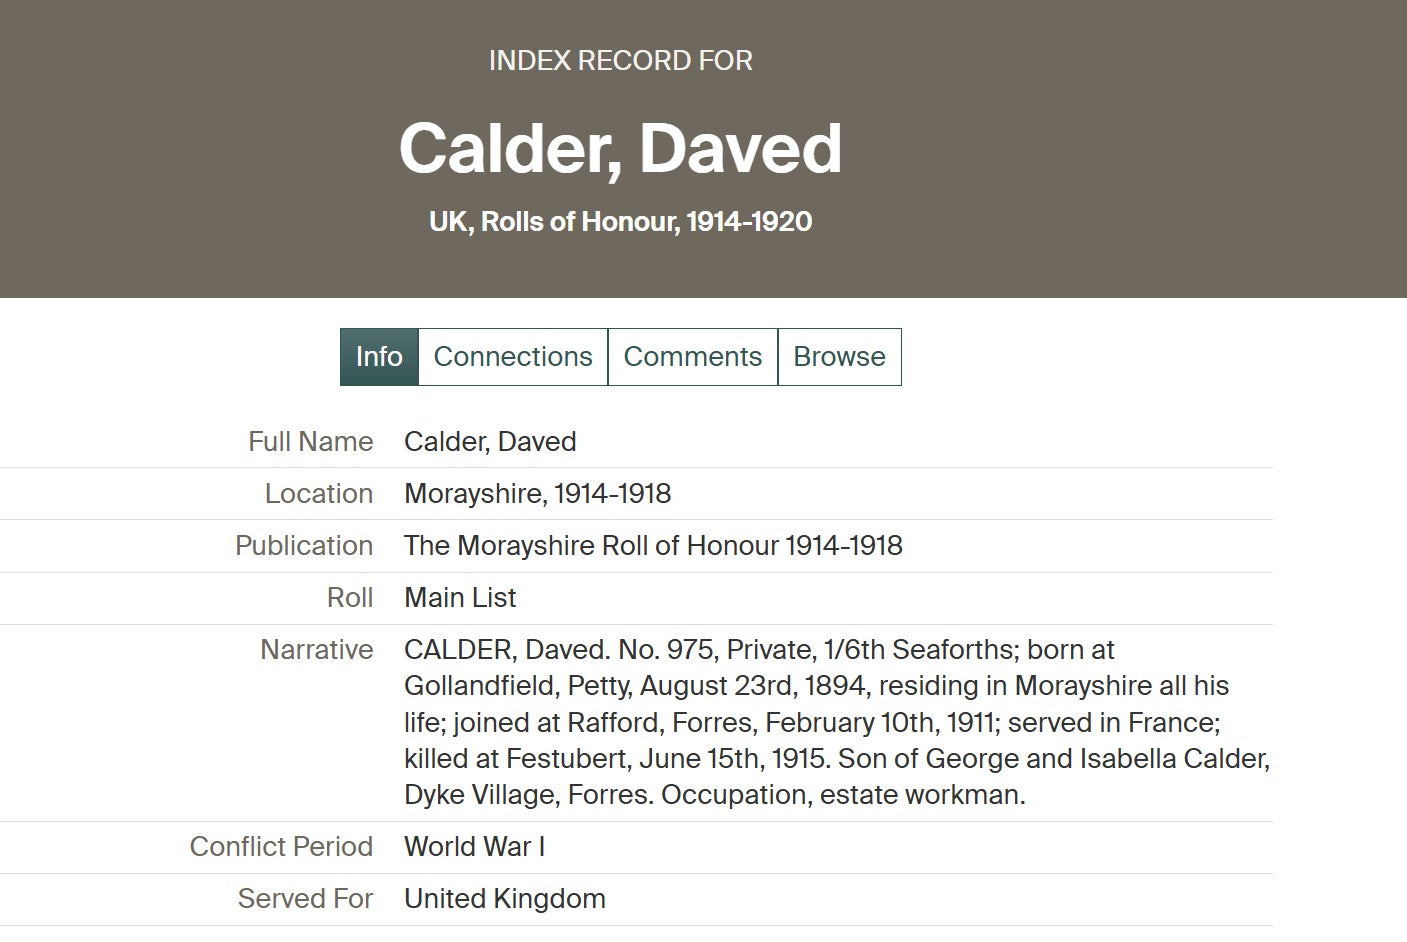Click the Location field label
The width and height of the screenshot is (1407, 942).
click(318, 494)
